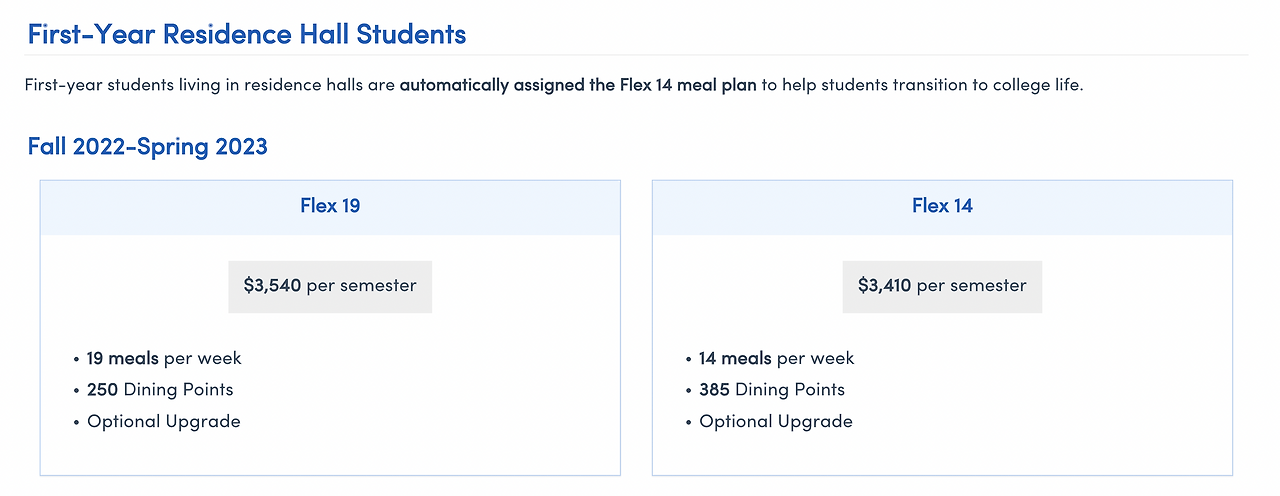Image resolution: width=1280 pixels, height=496 pixels.
Task: Click the bold '19 meals' text
Action: pyautogui.click(x=123, y=358)
